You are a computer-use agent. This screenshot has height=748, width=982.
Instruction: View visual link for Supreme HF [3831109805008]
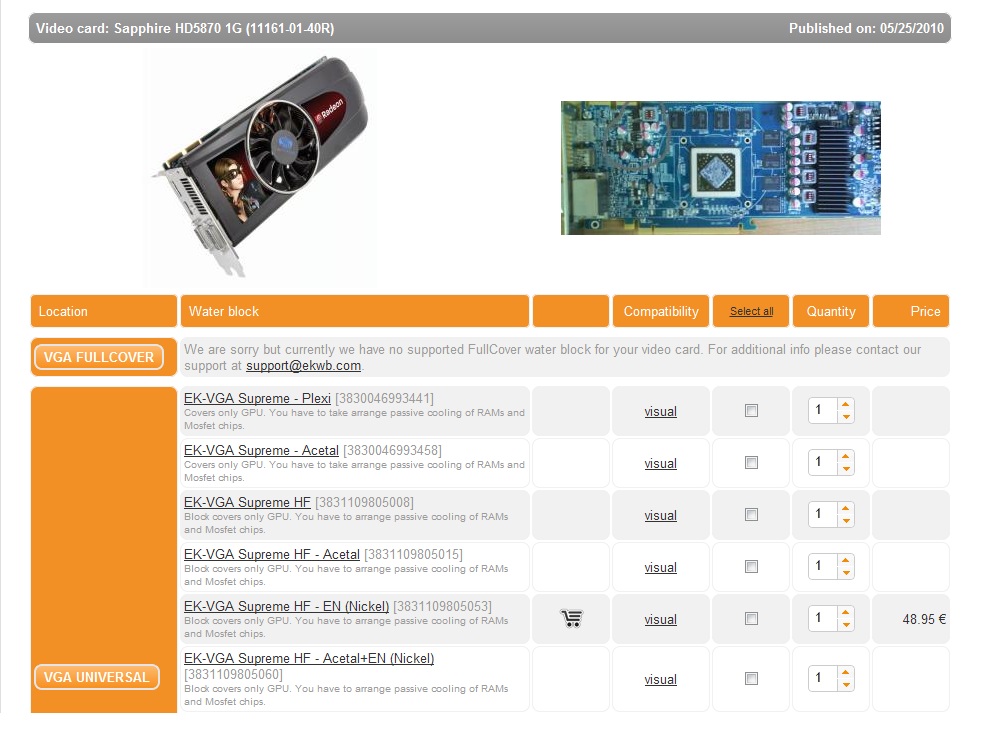661,516
